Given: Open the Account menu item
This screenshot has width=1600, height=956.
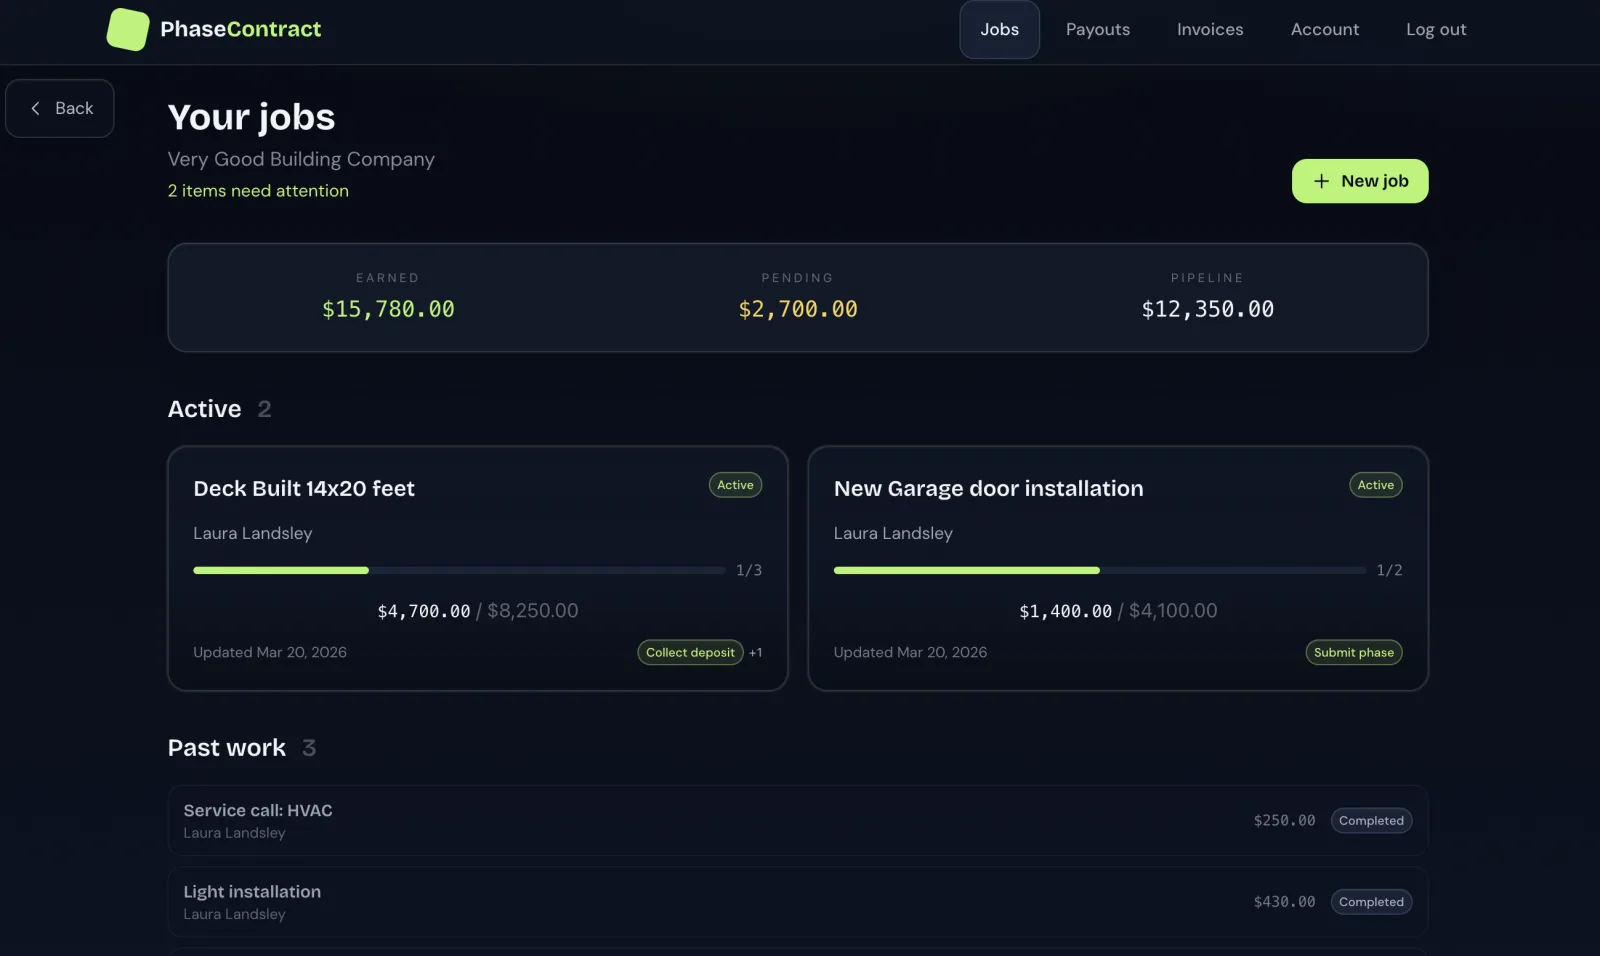Looking at the screenshot, I should (1324, 30).
